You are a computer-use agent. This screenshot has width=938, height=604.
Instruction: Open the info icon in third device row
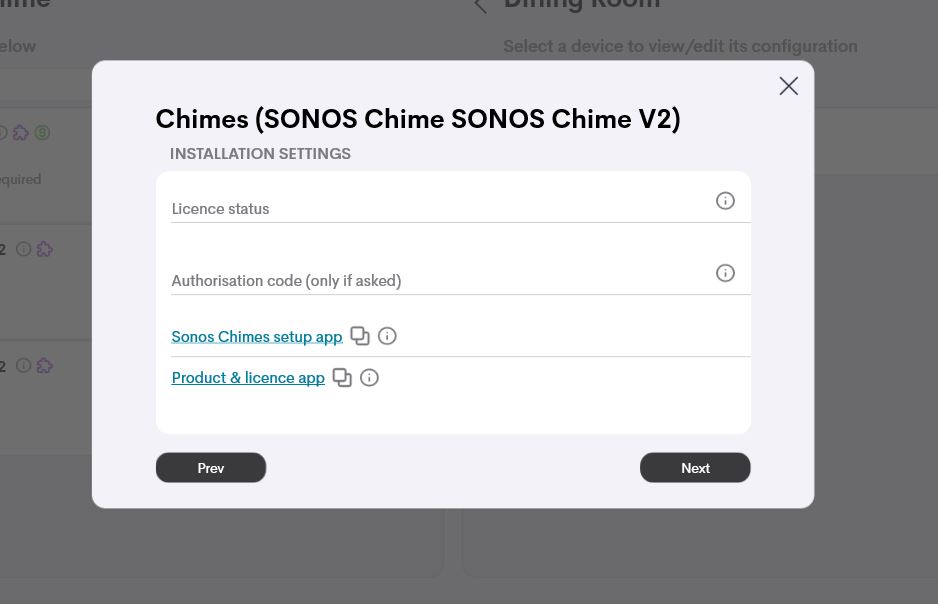point(23,365)
